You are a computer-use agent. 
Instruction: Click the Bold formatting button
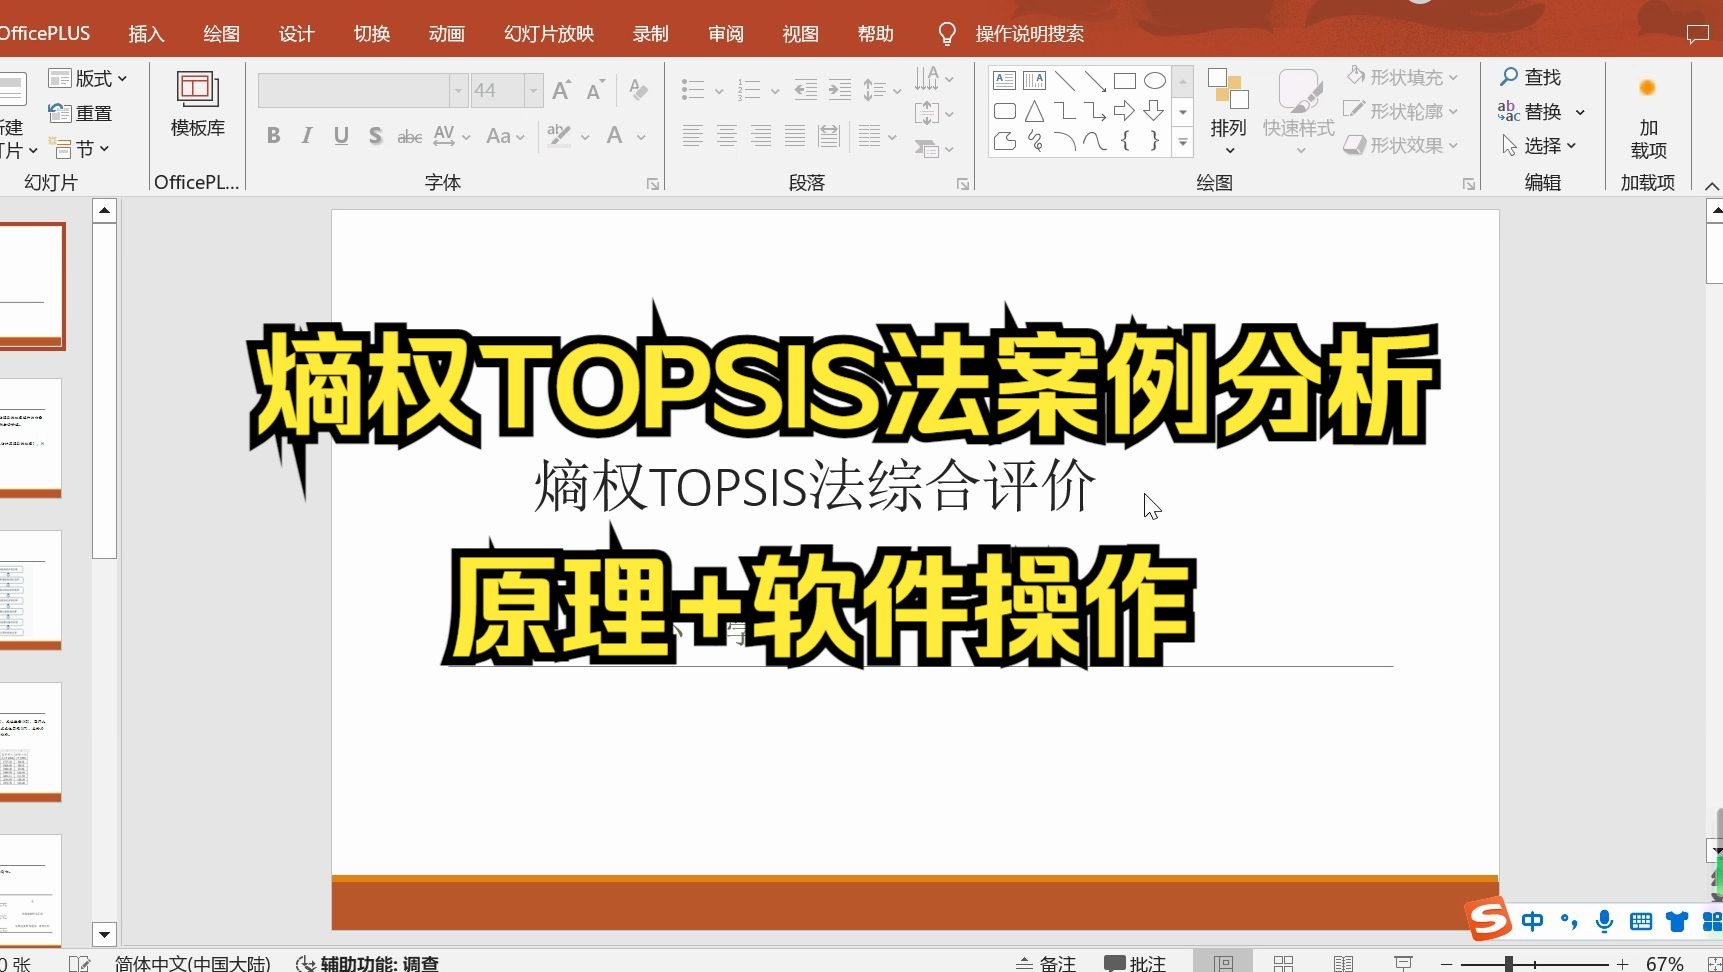(x=273, y=136)
